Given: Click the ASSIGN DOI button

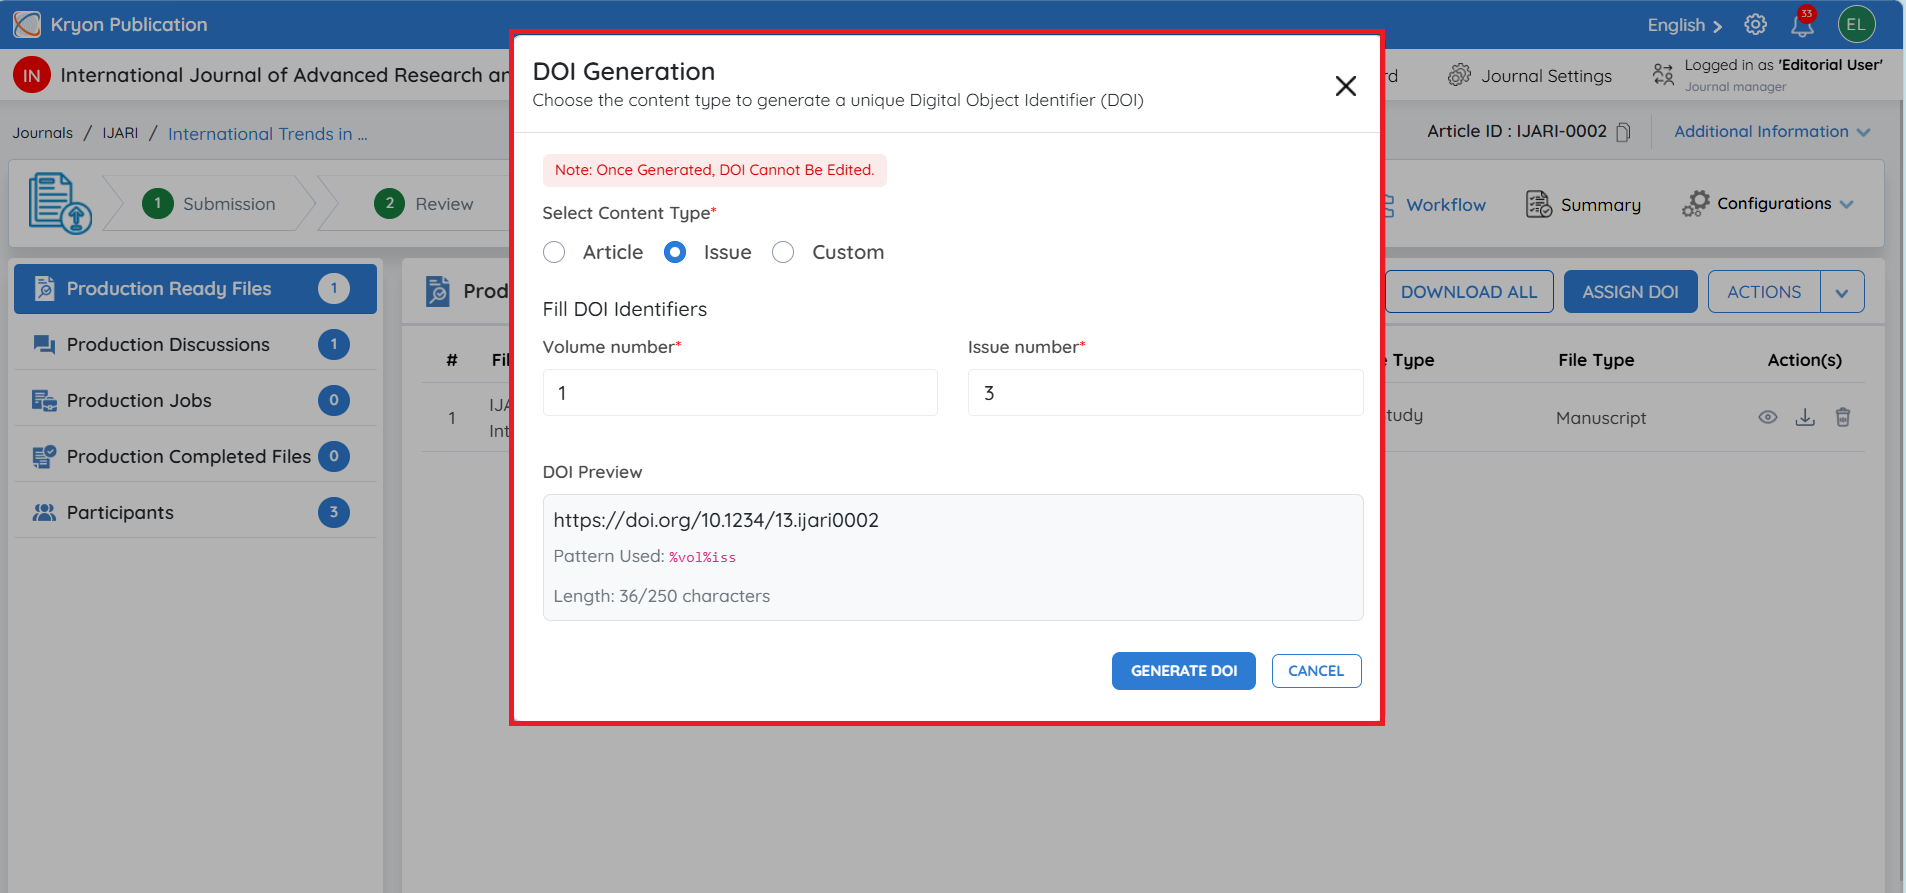Looking at the screenshot, I should coord(1631,292).
